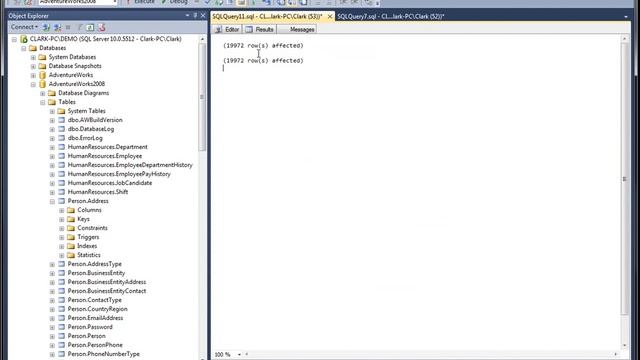Click the Statistics folder icon

point(71,255)
